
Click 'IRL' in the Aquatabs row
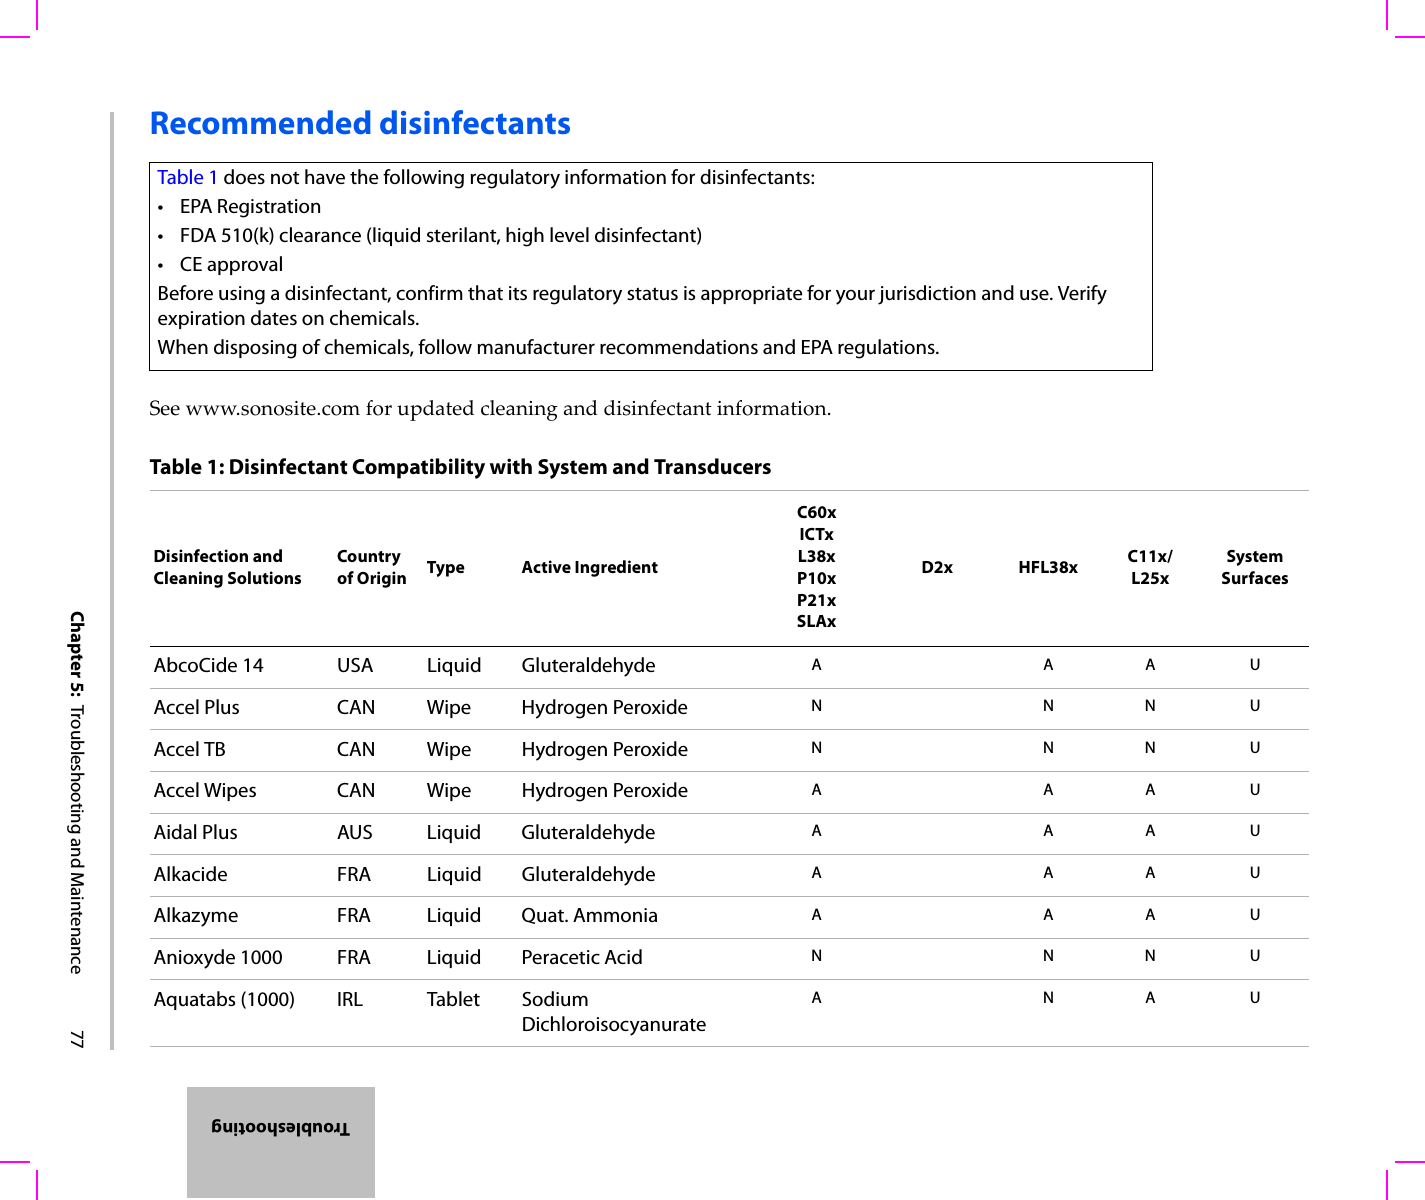pyautogui.click(x=350, y=999)
